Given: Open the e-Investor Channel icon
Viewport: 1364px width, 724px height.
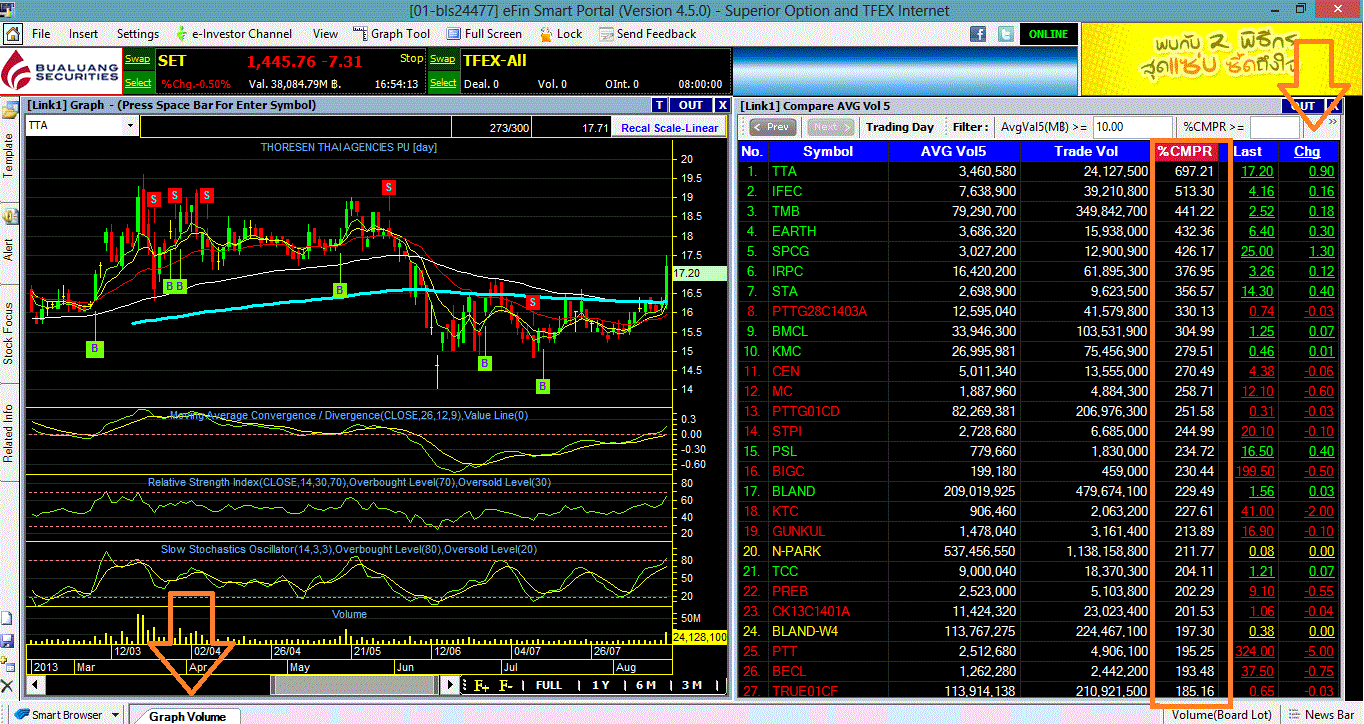Looking at the screenshot, I should (184, 34).
